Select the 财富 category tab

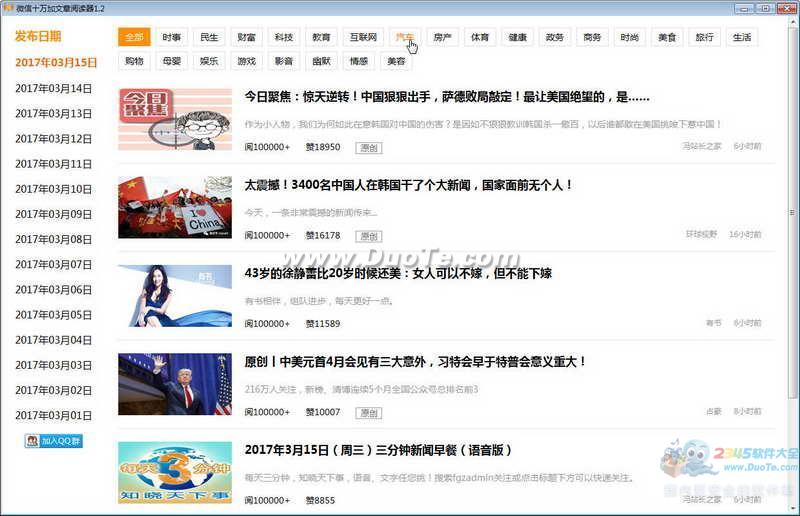(246, 37)
